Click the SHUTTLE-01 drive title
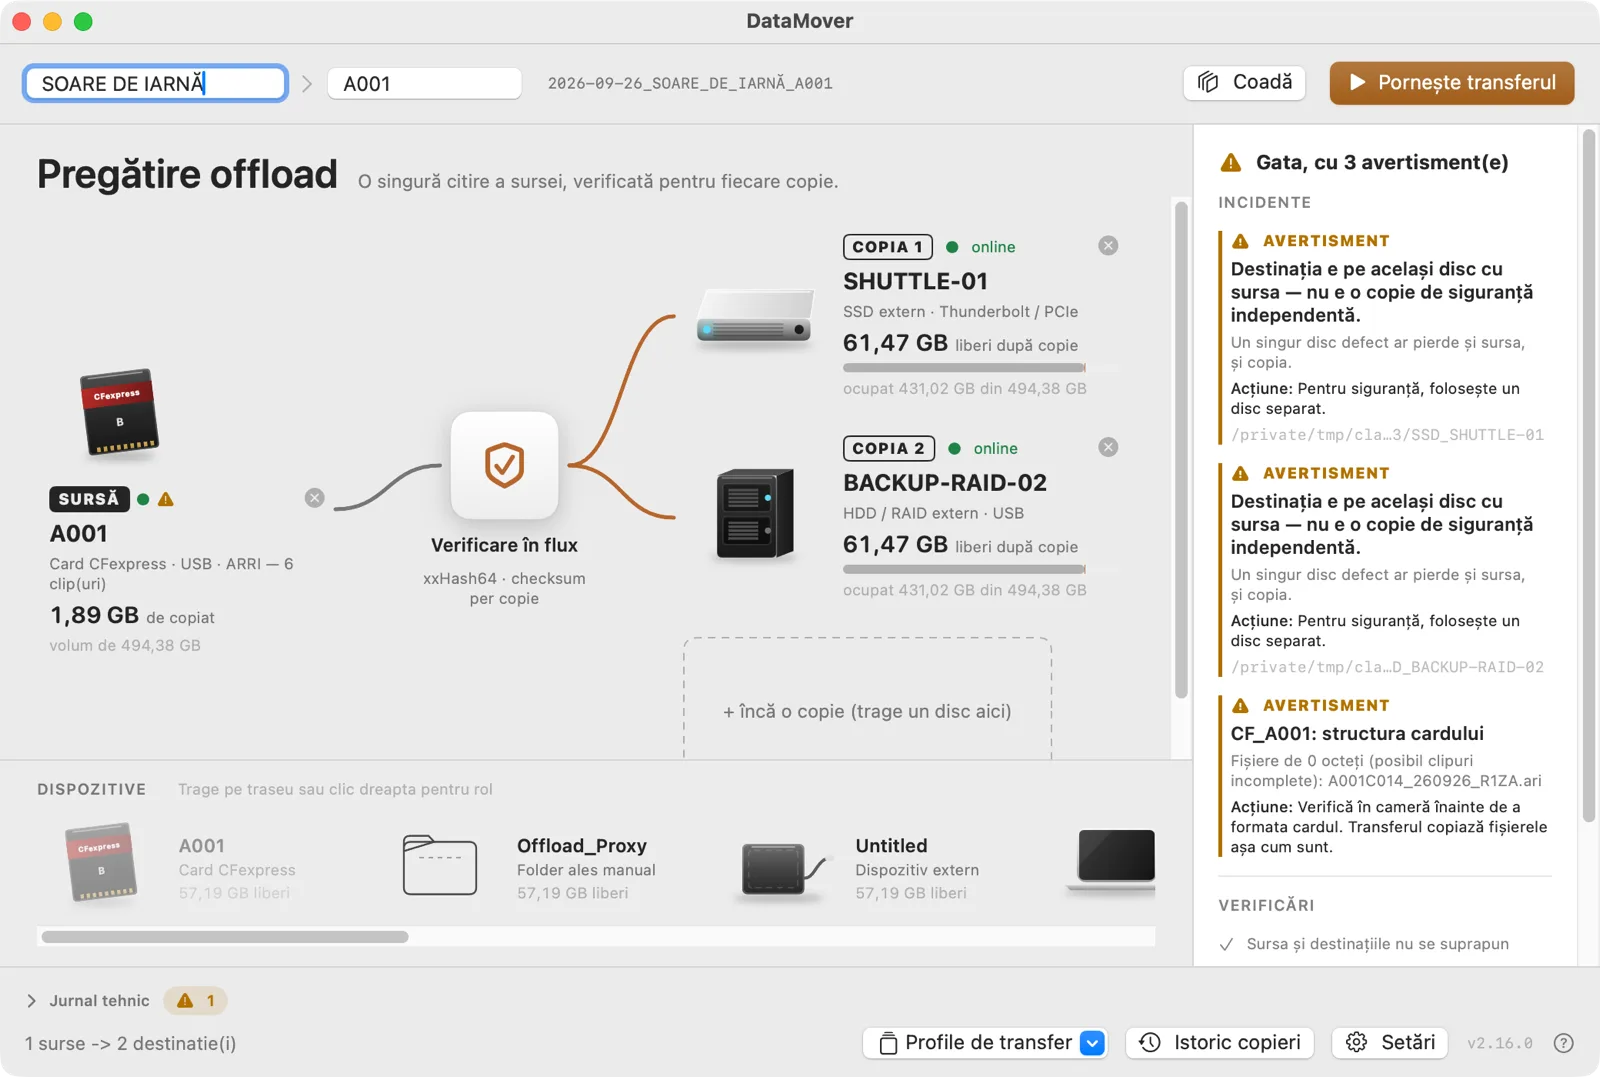The image size is (1600, 1077). click(915, 281)
